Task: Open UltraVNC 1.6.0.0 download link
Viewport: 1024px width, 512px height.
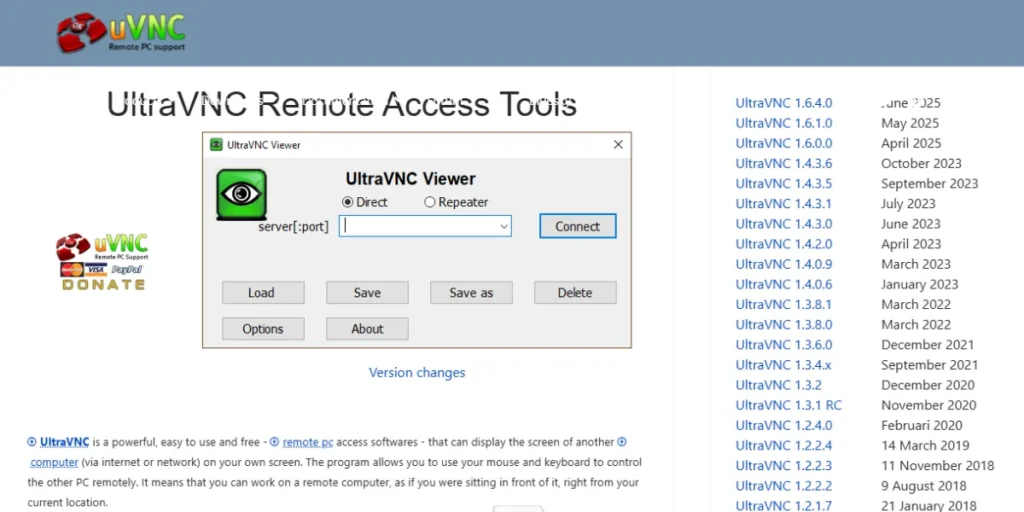Action: pyautogui.click(x=784, y=144)
